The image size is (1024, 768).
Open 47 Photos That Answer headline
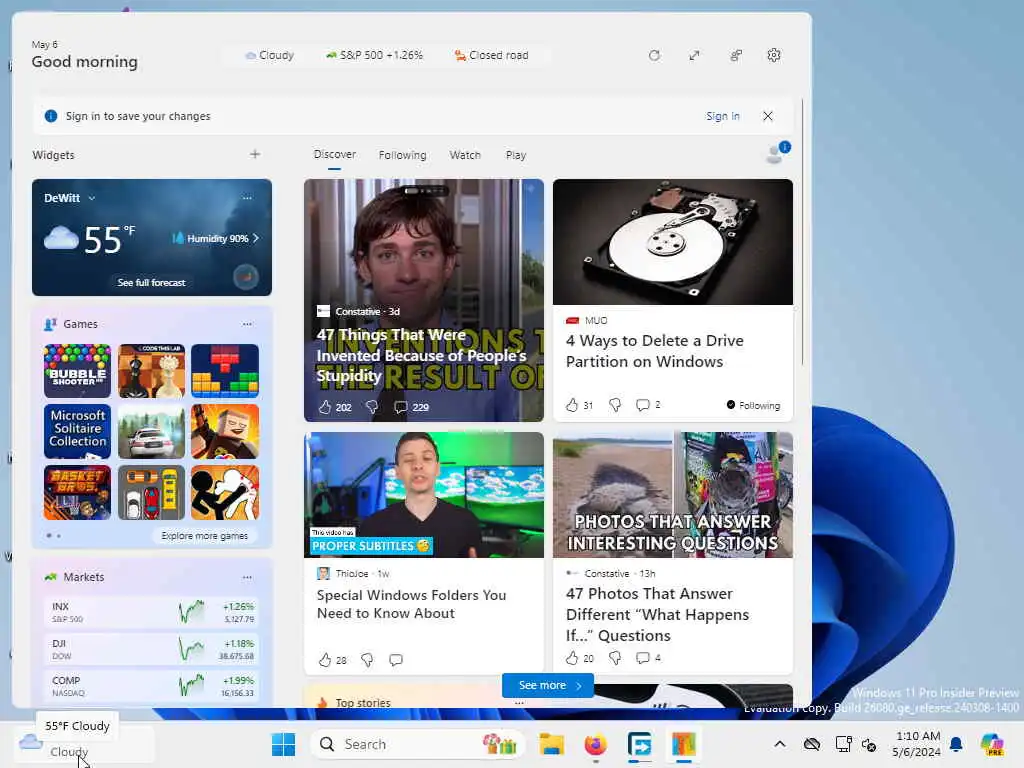[x=658, y=614]
